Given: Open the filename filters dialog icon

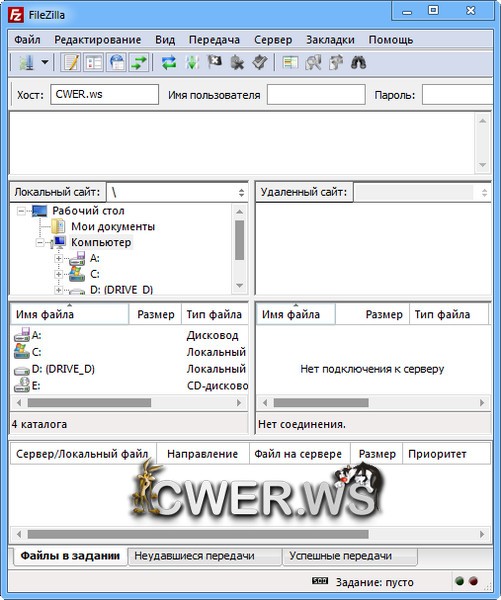Looking at the screenshot, I should 290,62.
